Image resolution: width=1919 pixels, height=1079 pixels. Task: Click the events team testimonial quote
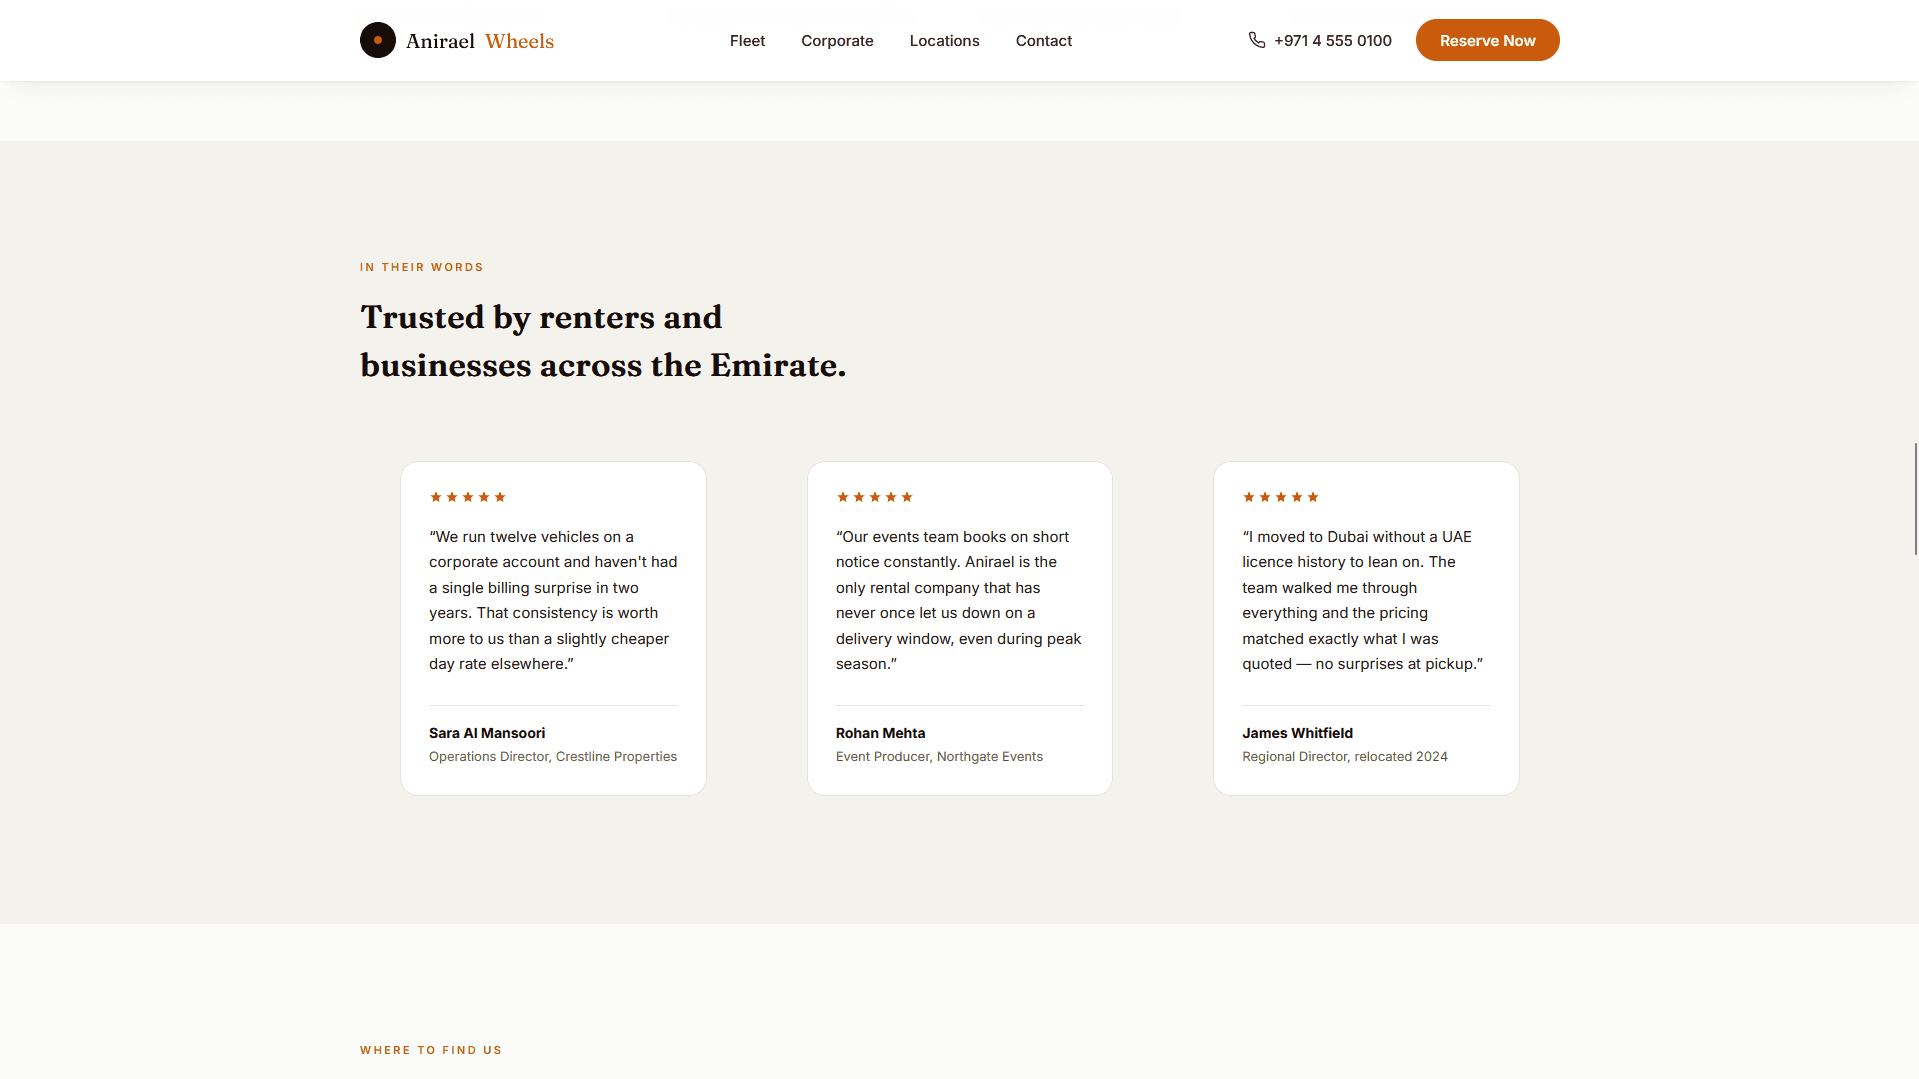pyautogui.click(x=959, y=600)
